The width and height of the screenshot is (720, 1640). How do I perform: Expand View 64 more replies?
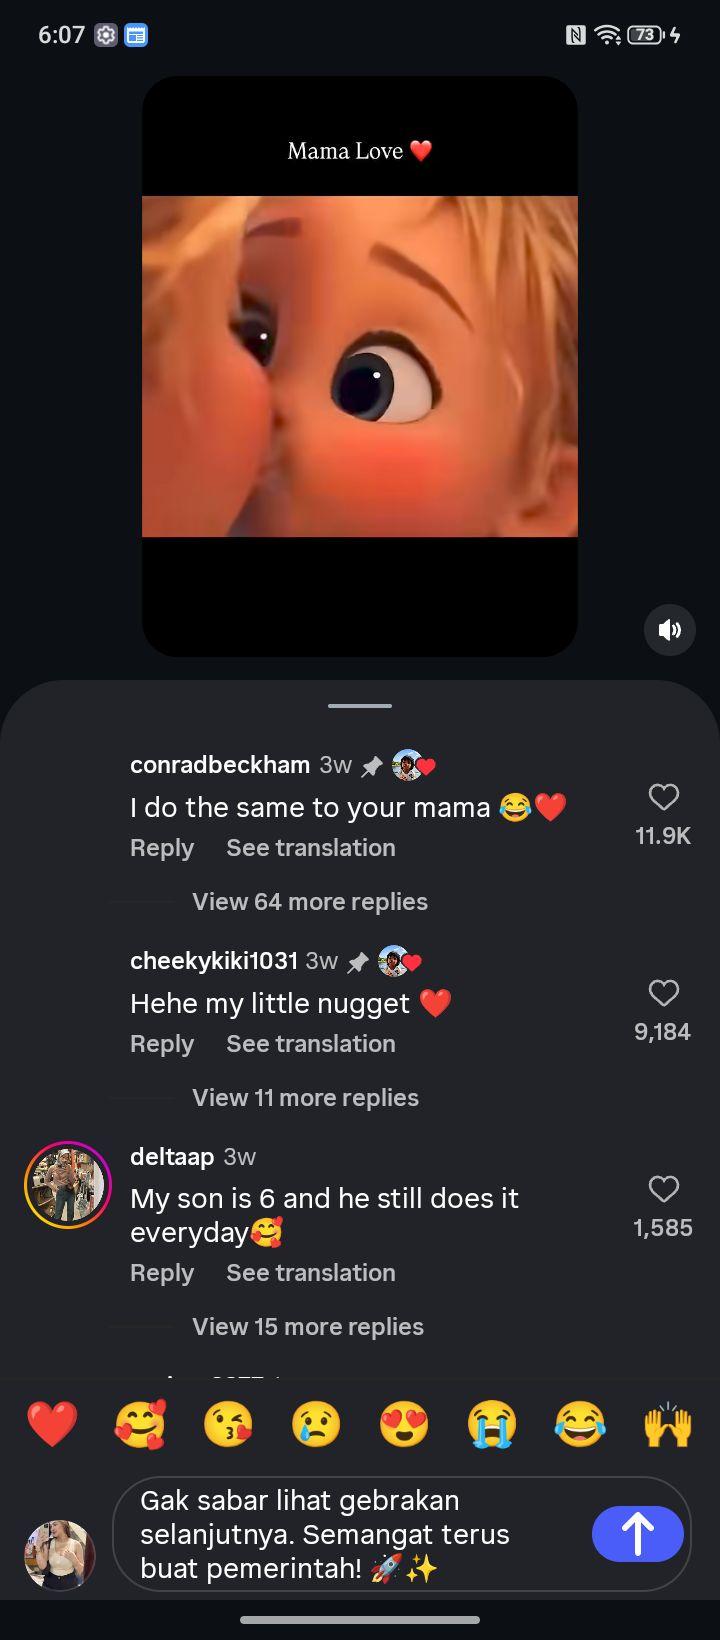tap(310, 901)
